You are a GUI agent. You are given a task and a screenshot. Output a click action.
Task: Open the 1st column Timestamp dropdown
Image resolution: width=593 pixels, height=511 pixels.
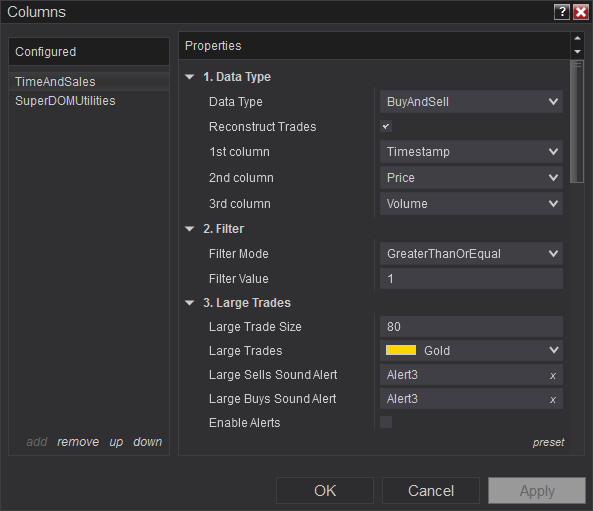[x=471, y=152]
